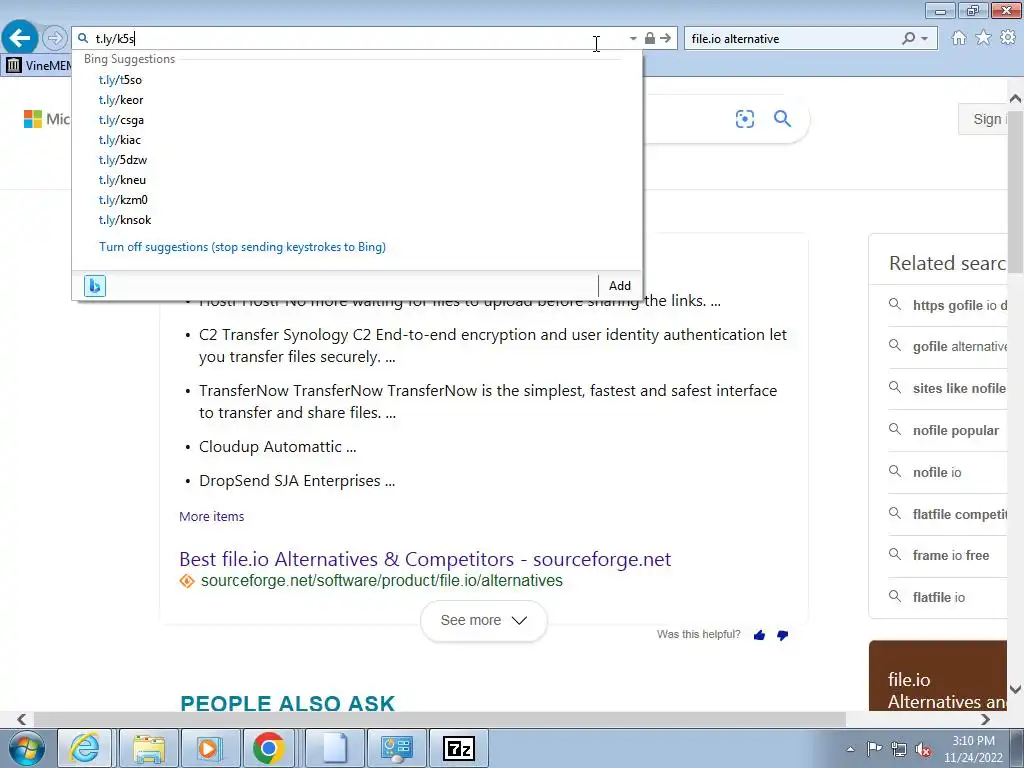Open the search provider dropdown arrow
The image size is (1024, 768).
point(924,39)
